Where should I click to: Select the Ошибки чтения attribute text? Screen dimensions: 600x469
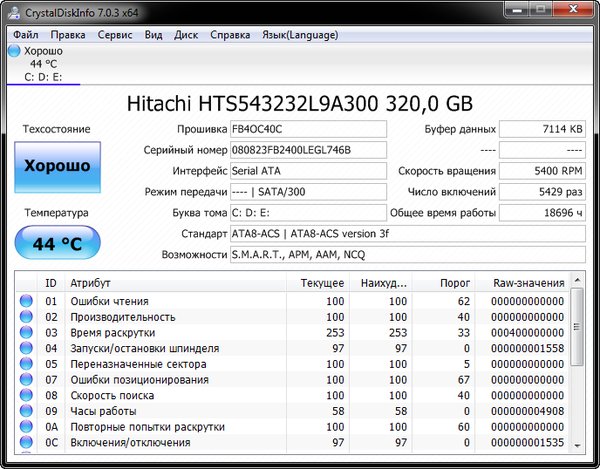tap(109, 301)
